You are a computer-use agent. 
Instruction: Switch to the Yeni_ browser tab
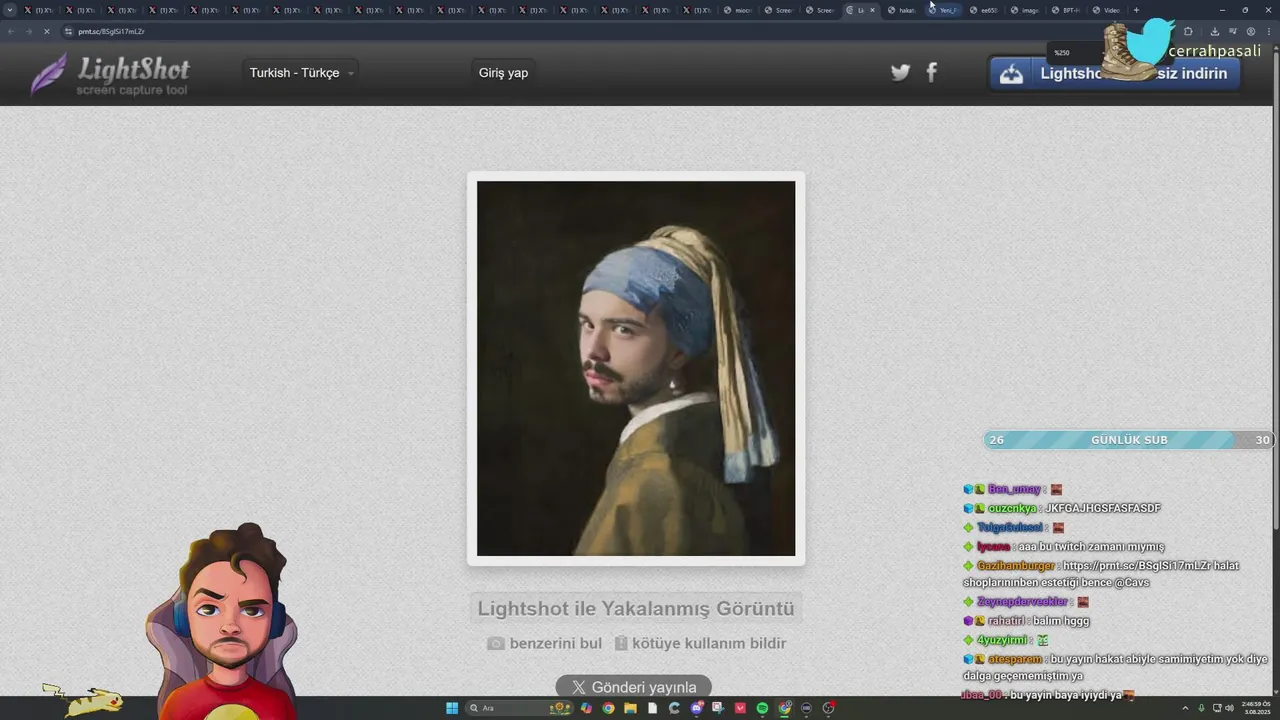[943, 10]
